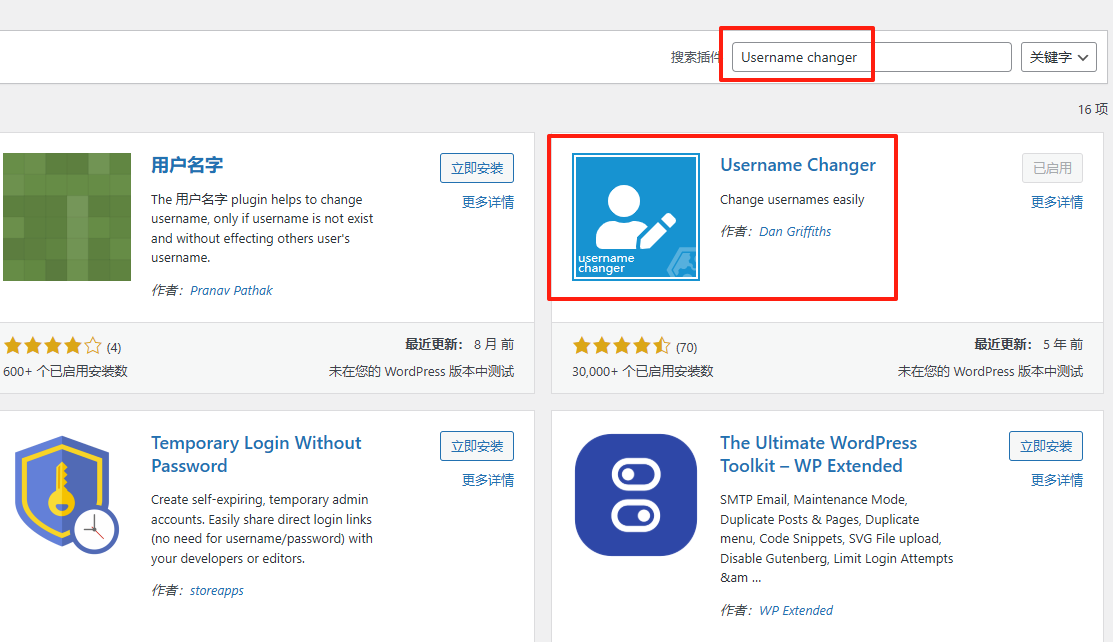
Task: Click the WP Extended SMTP Email description text
Action: tap(836, 539)
